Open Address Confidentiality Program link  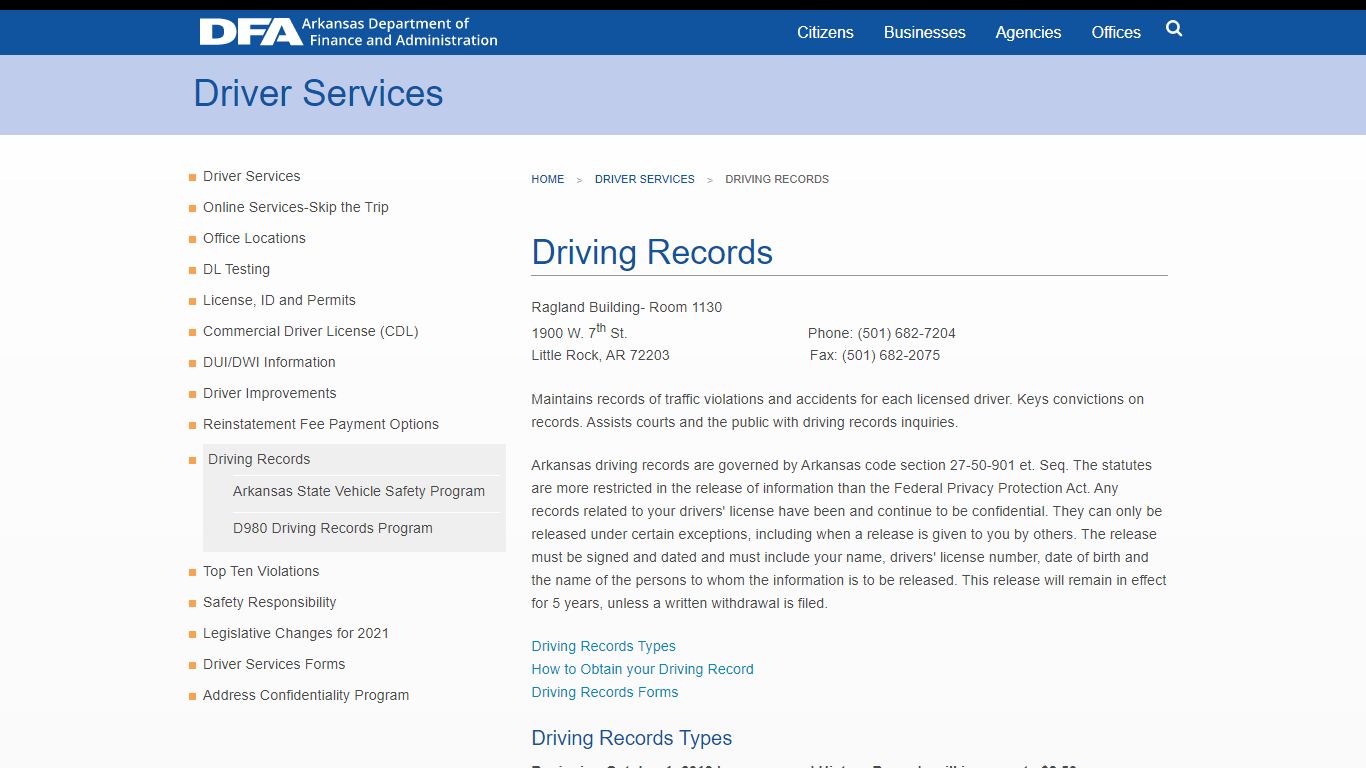pyautogui.click(x=306, y=695)
